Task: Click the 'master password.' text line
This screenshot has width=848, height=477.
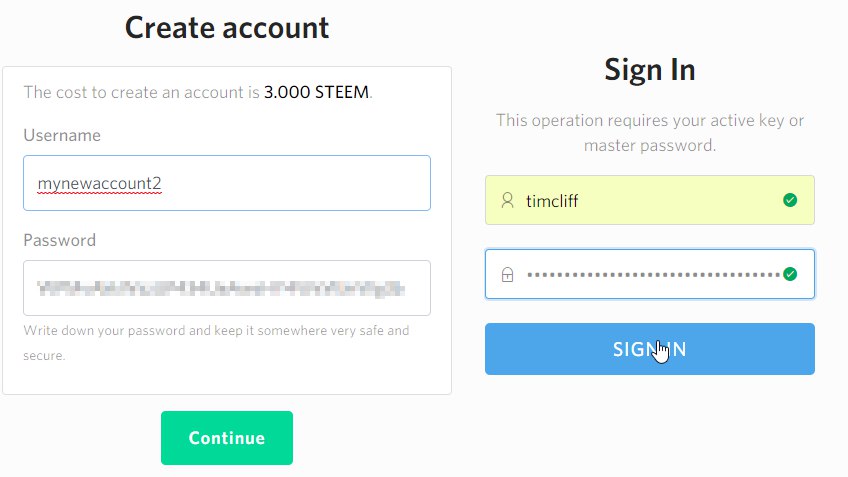Action: (x=650, y=145)
